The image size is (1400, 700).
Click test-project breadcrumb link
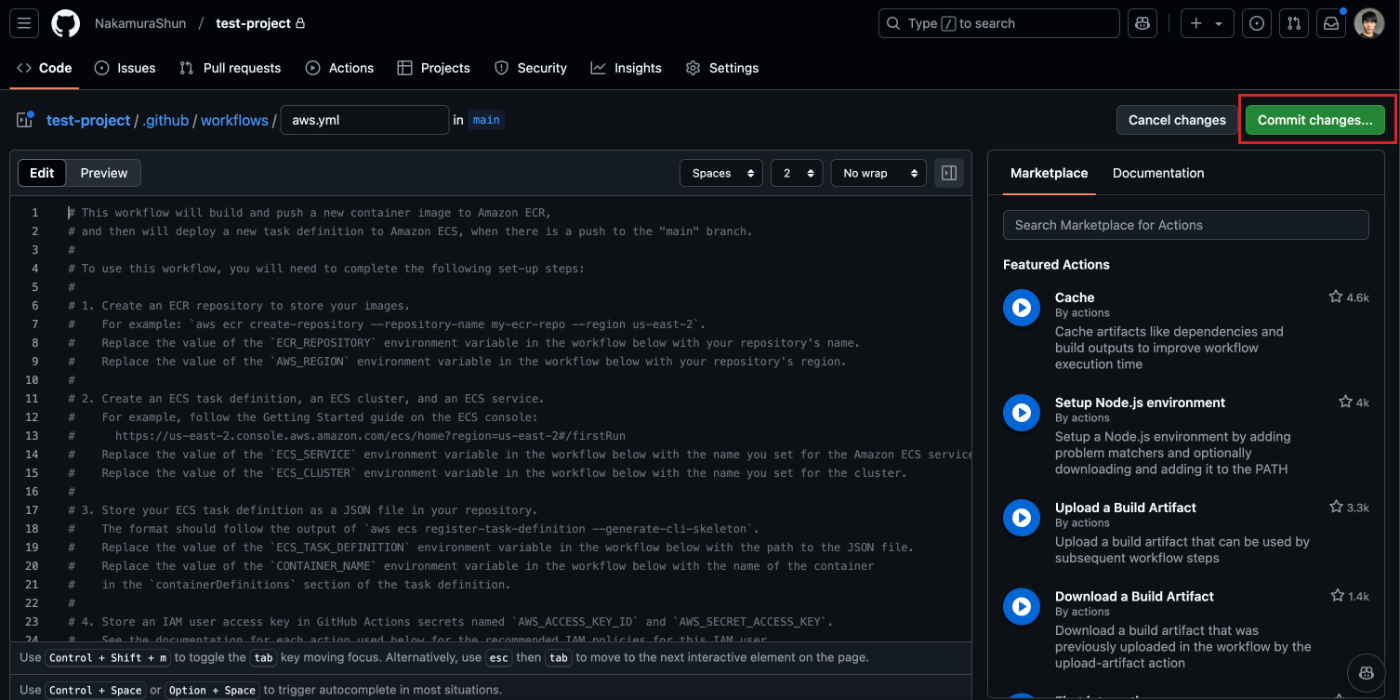click(x=88, y=120)
